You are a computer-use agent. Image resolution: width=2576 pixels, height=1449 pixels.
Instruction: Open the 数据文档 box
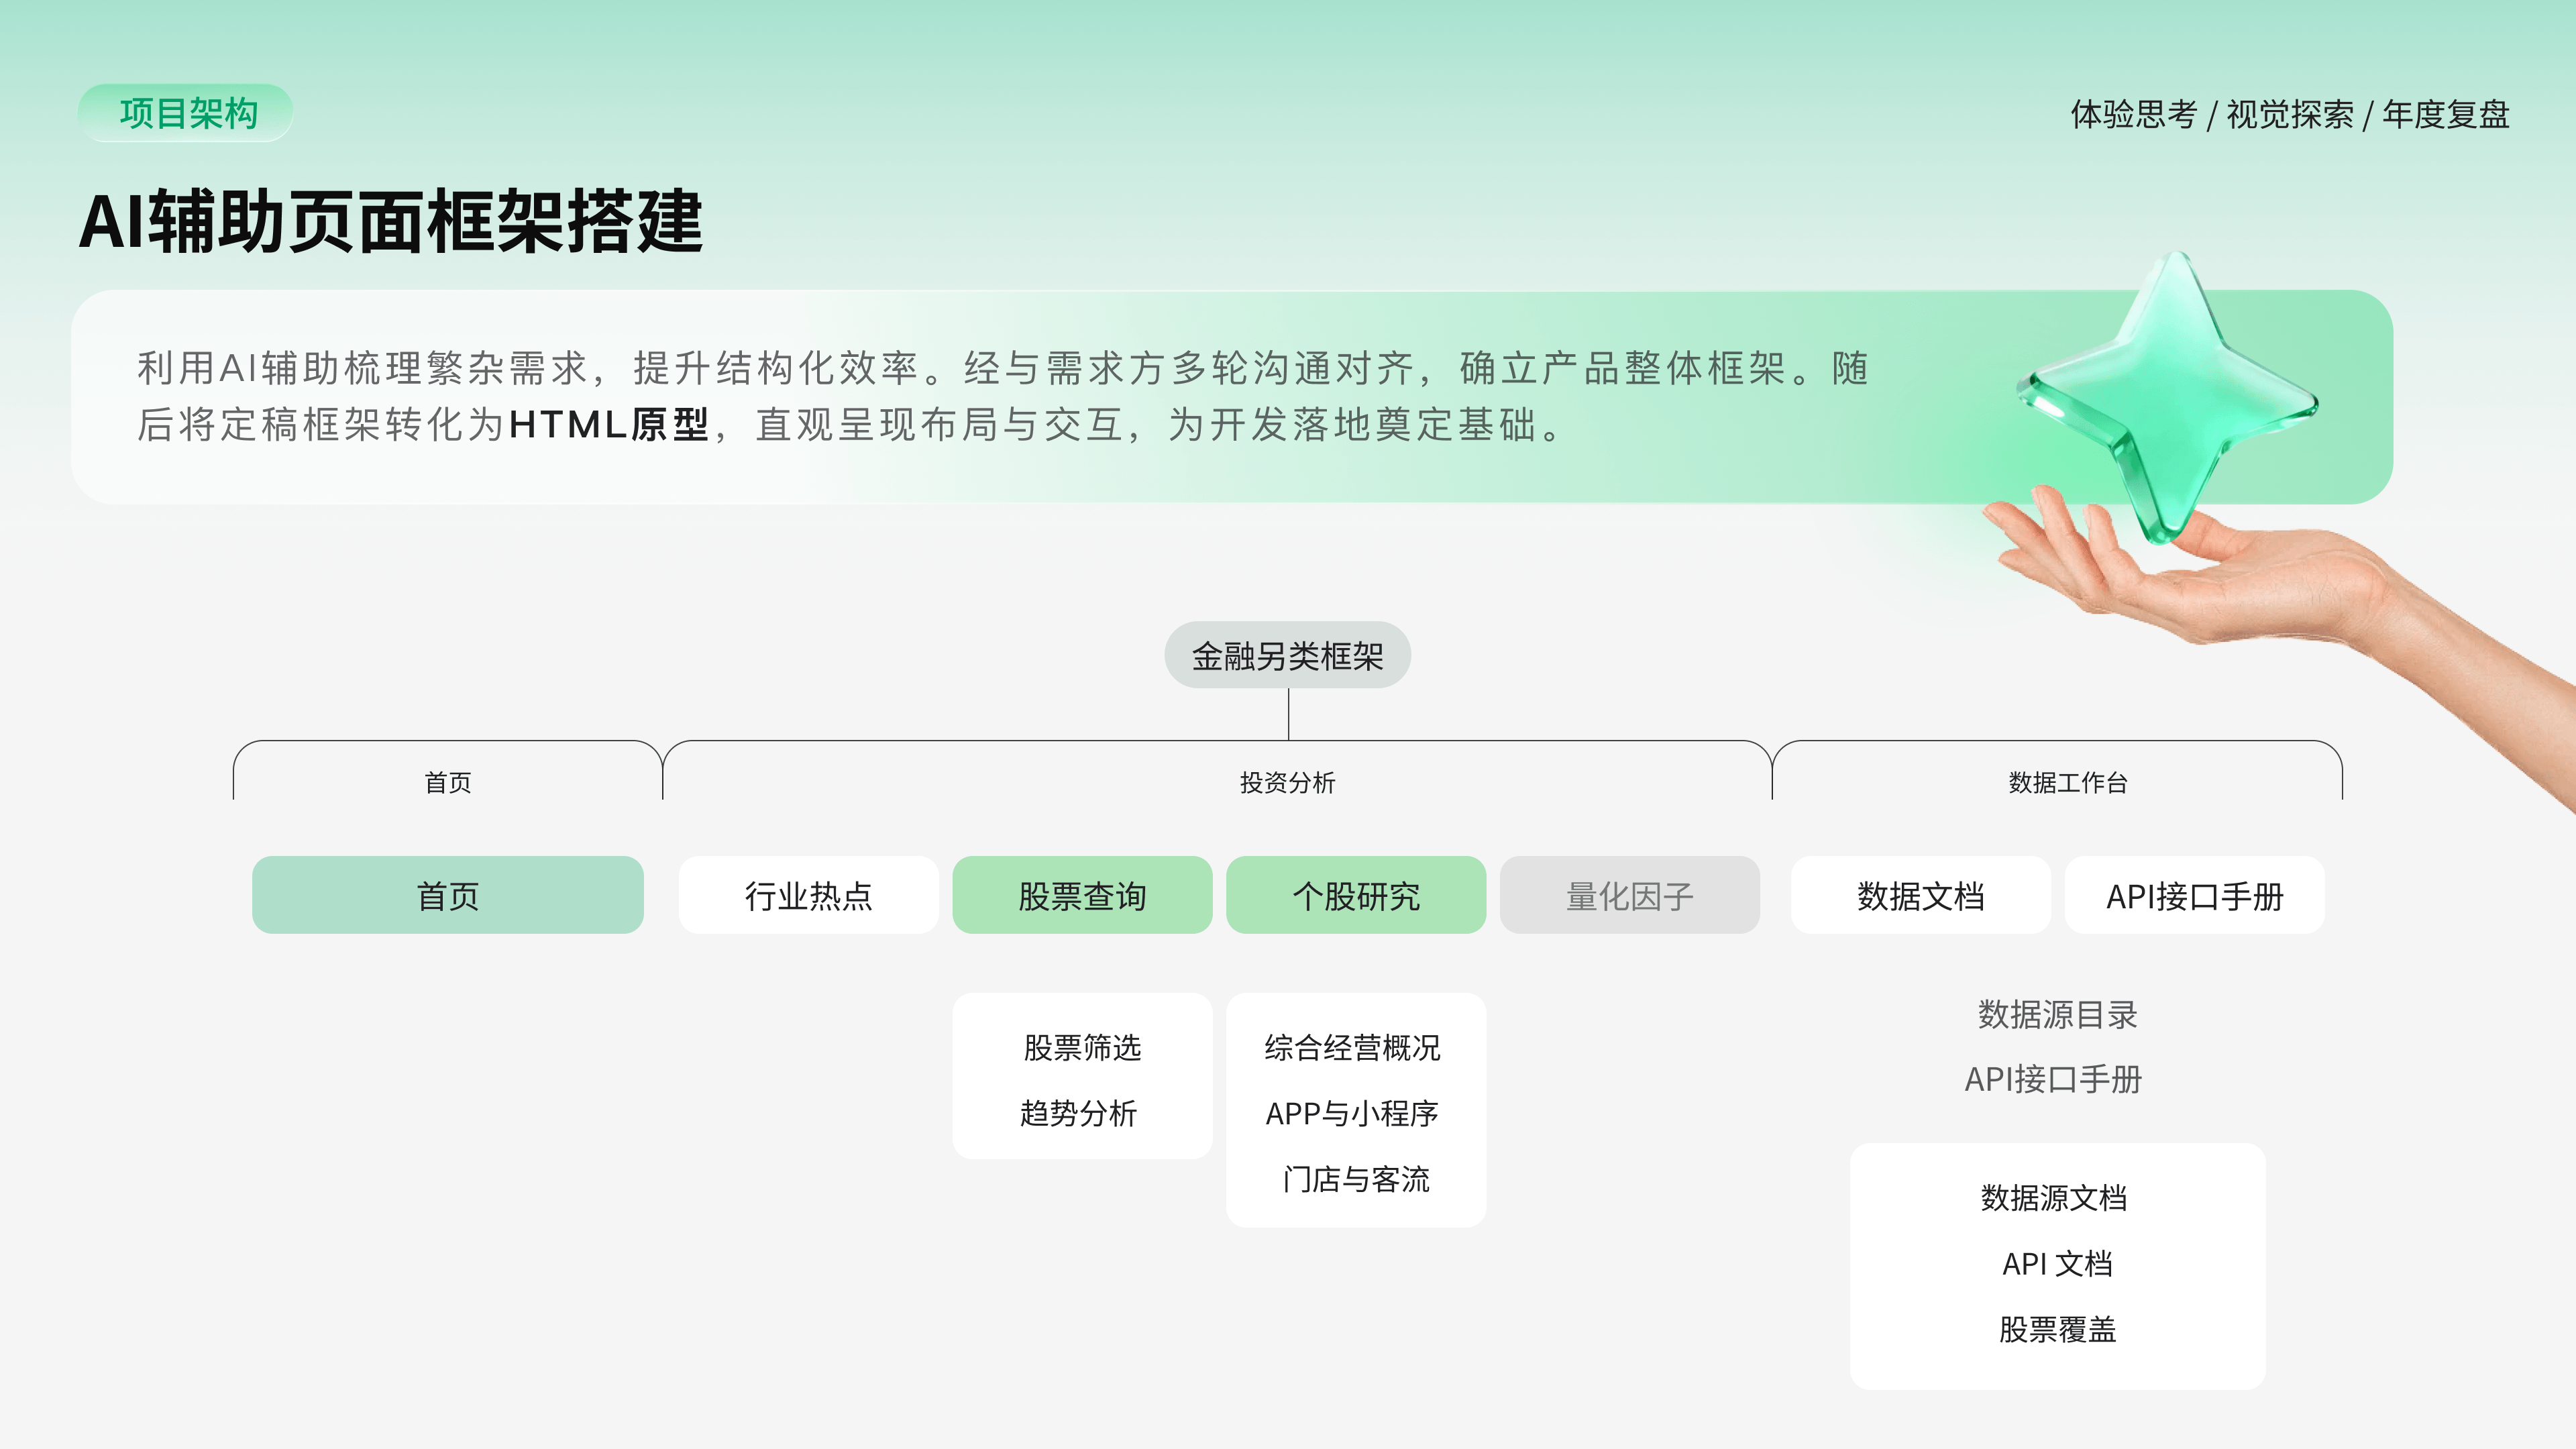point(1920,895)
